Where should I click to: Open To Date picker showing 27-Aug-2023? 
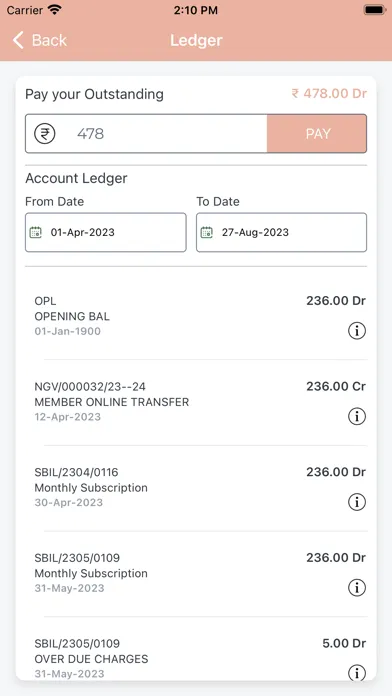(x=281, y=232)
